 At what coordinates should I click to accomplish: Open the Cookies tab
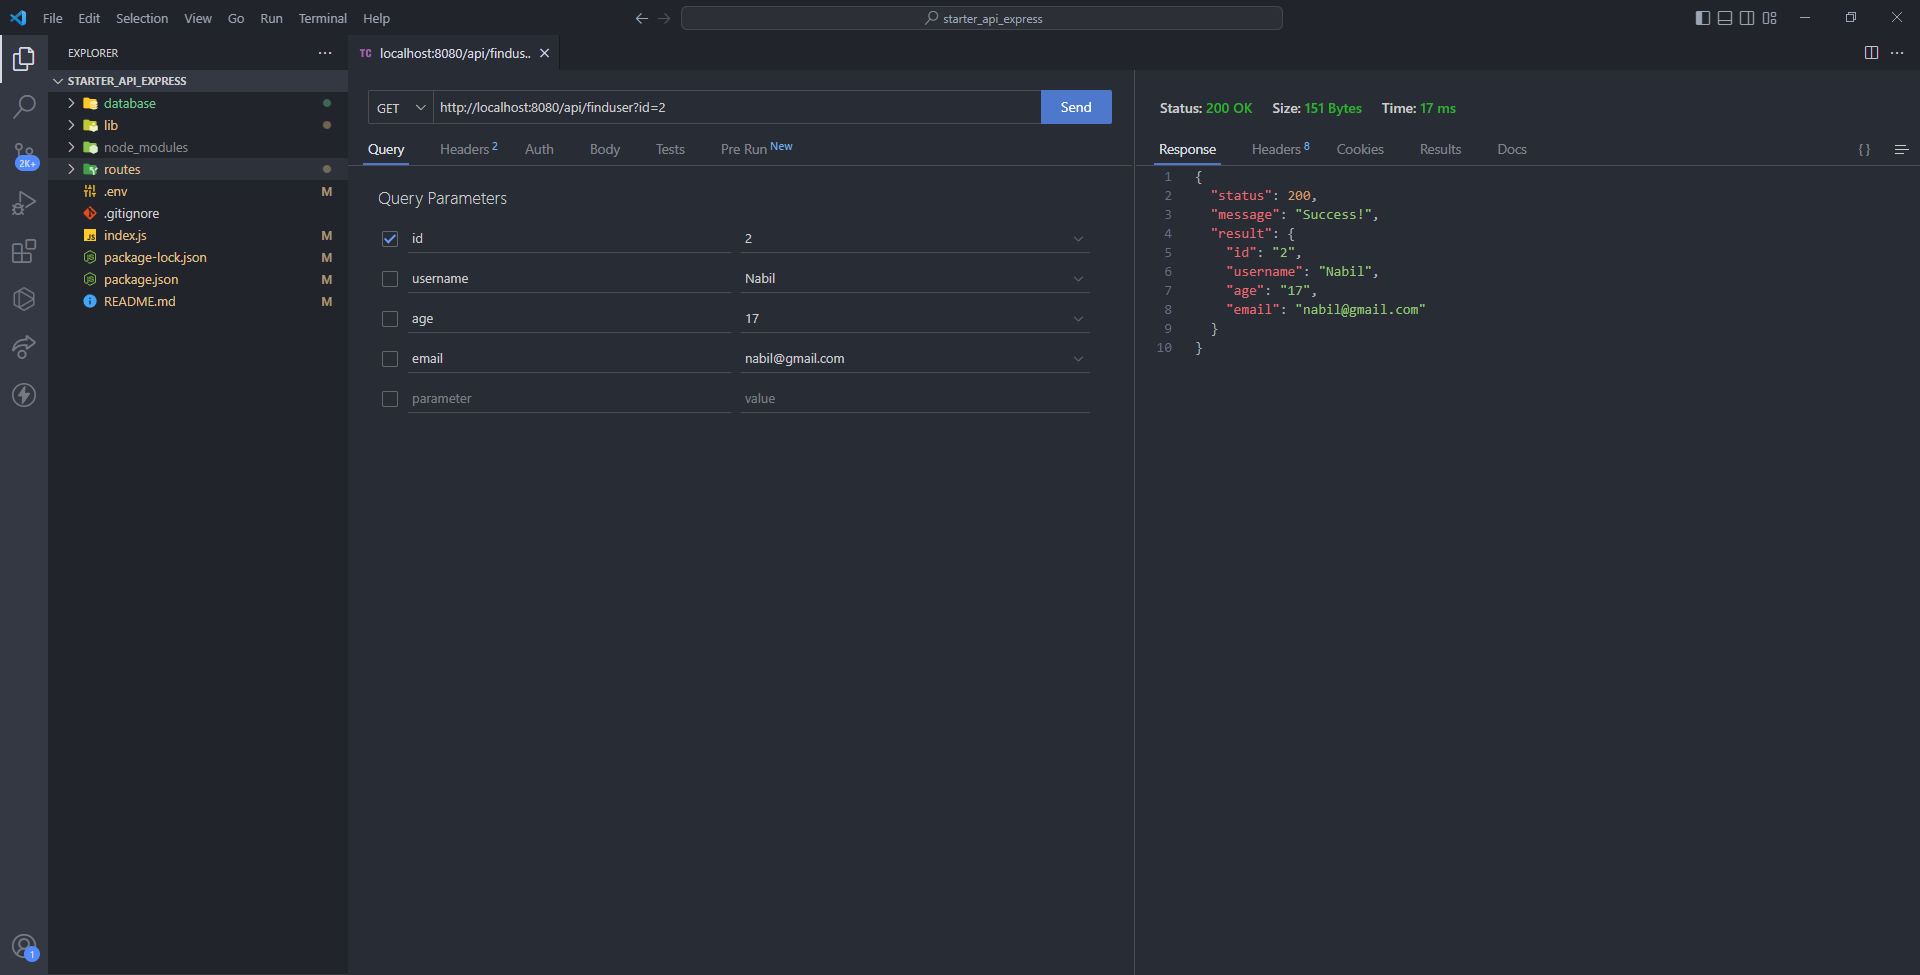[x=1360, y=149]
